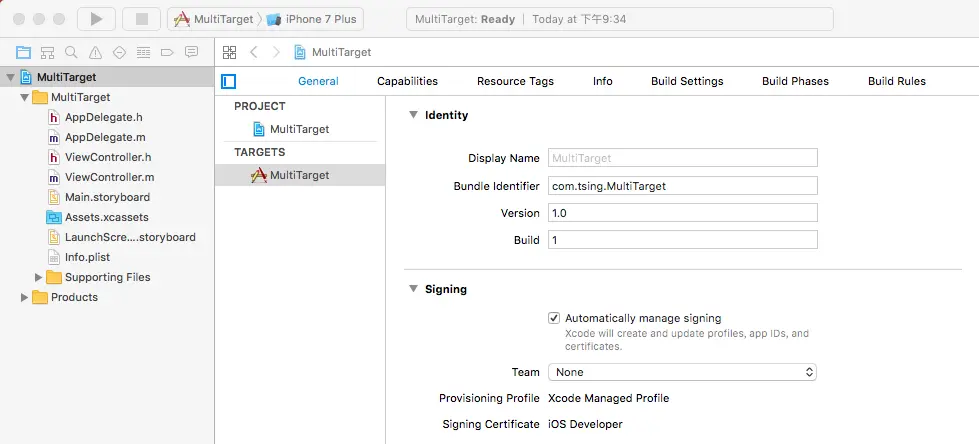The height and width of the screenshot is (444, 979).
Task: Collapse the MultiTarget group folder
Action: (x=24, y=97)
